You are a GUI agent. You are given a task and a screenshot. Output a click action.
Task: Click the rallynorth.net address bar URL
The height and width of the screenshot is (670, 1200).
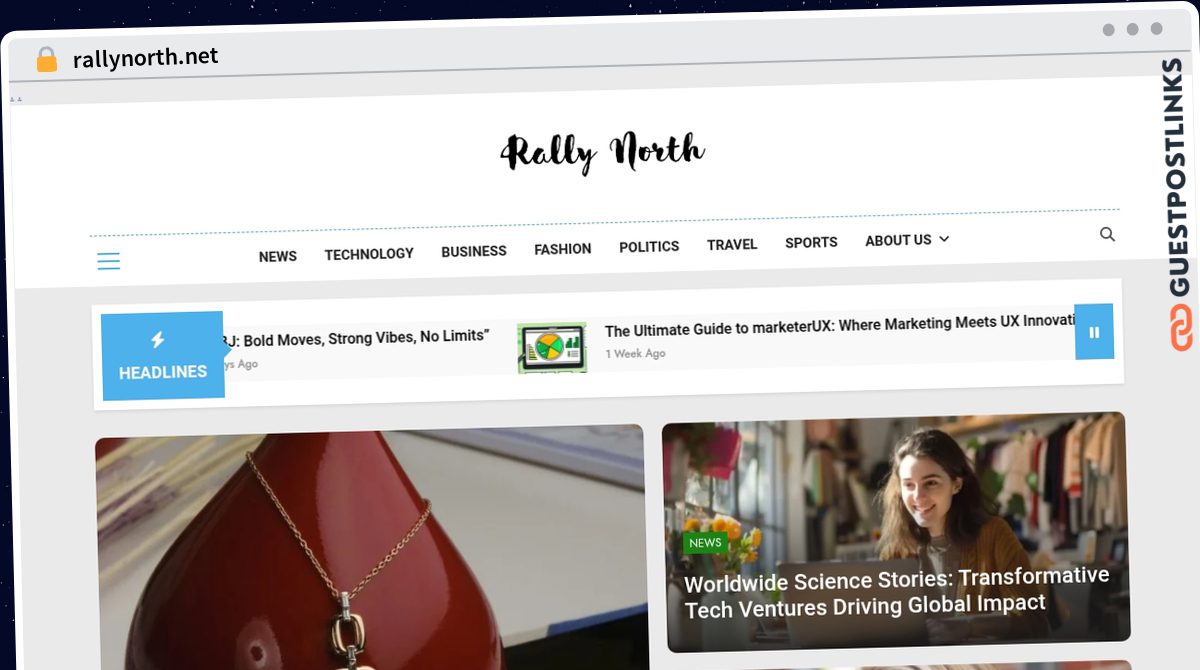click(x=145, y=58)
